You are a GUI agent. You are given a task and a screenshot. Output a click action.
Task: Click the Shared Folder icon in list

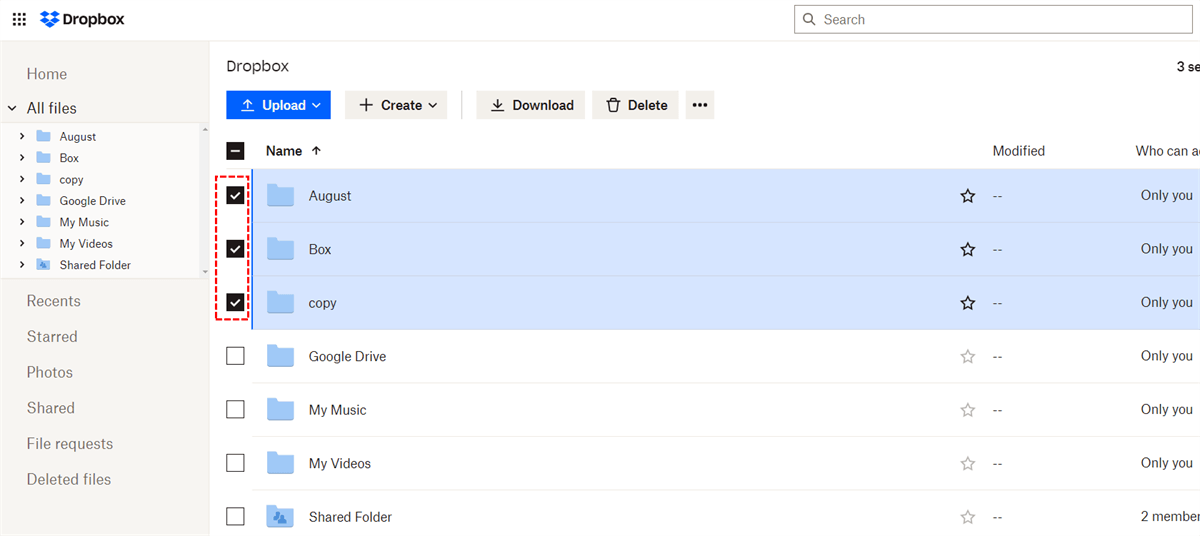280,517
